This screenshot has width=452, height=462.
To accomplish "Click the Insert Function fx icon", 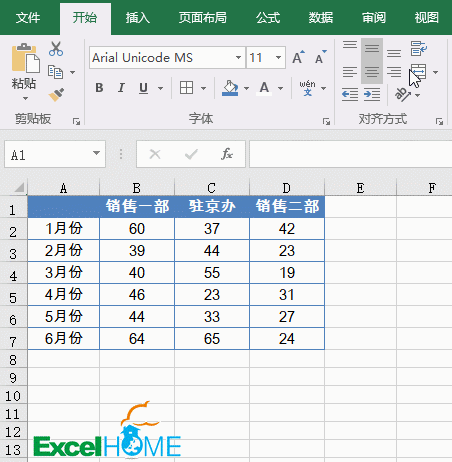I will [x=227, y=154].
